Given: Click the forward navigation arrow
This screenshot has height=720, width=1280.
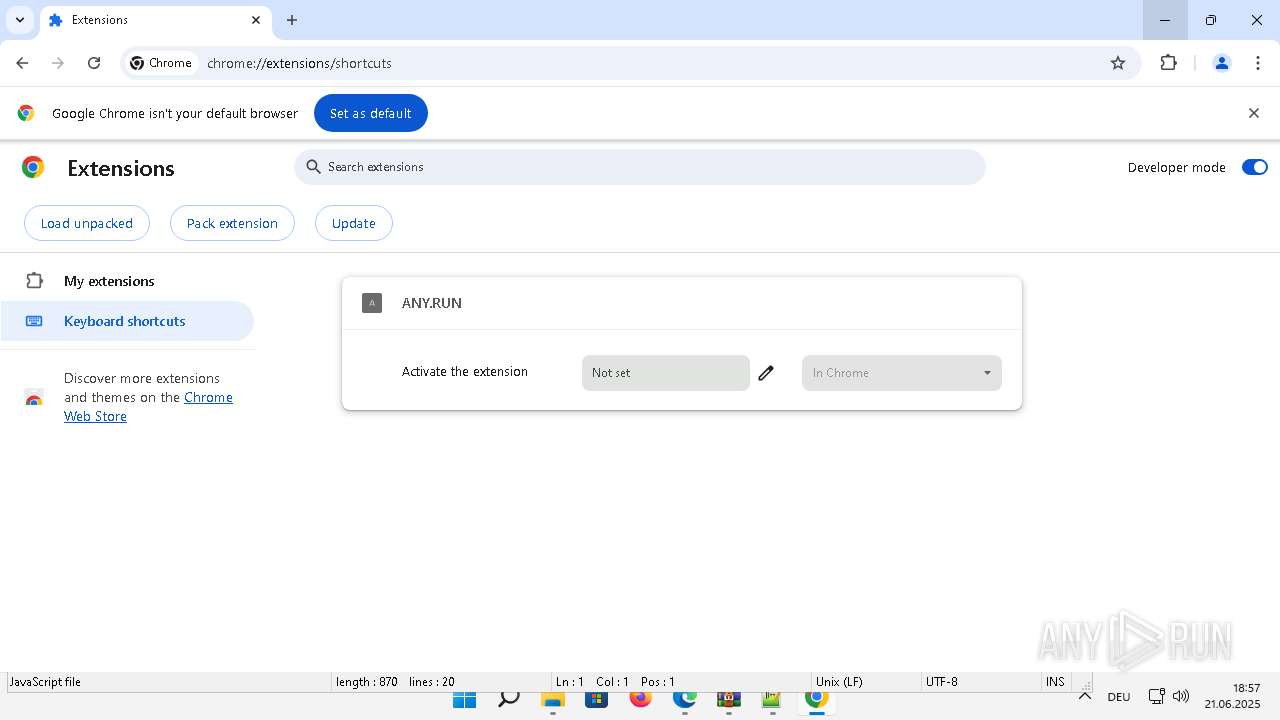Looking at the screenshot, I should coord(58,63).
